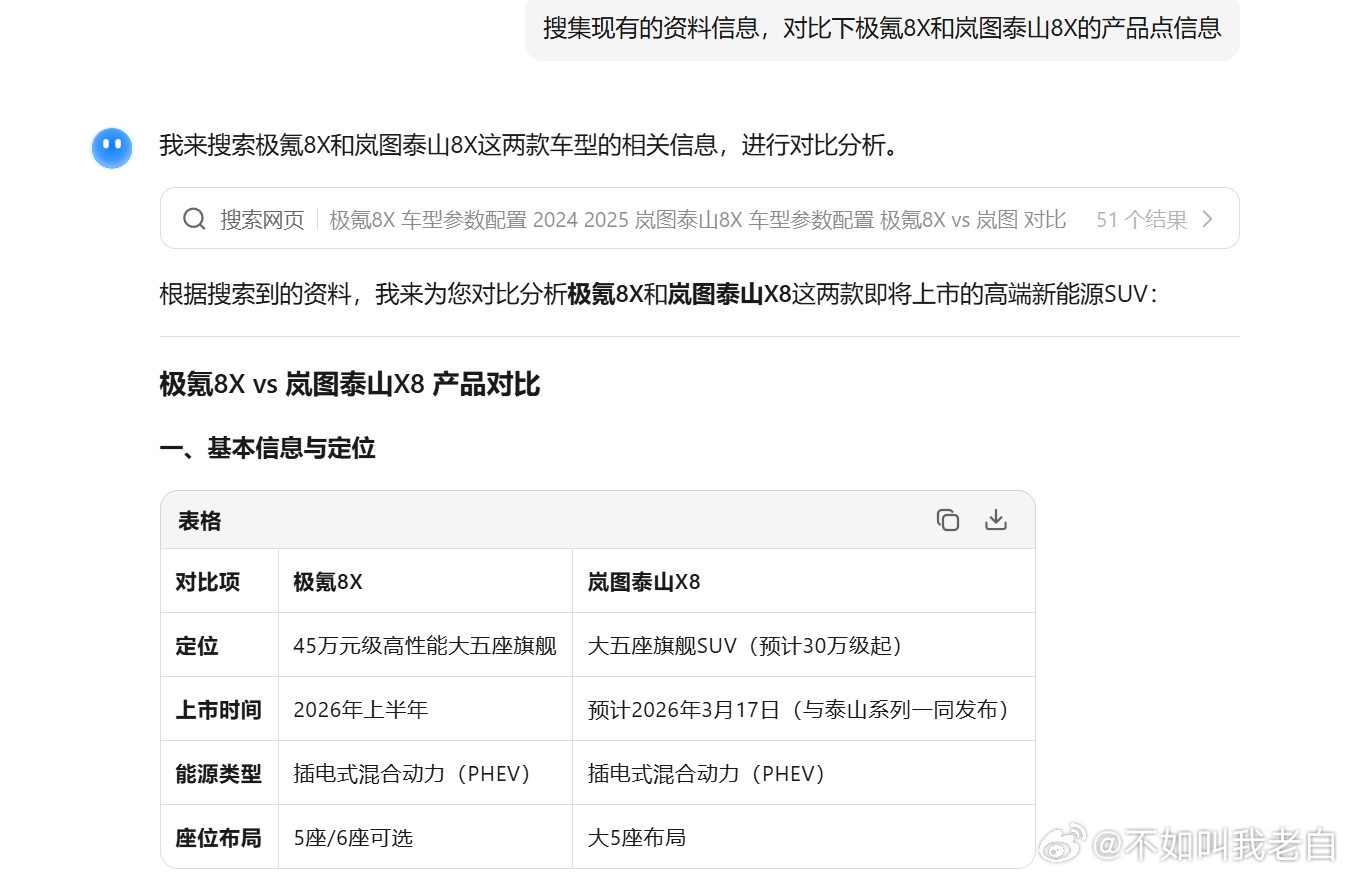Image resolution: width=1350 pixels, height=876 pixels.
Task: Click cell 预计2026年3月17日 launch date
Action: click(x=804, y=710)
